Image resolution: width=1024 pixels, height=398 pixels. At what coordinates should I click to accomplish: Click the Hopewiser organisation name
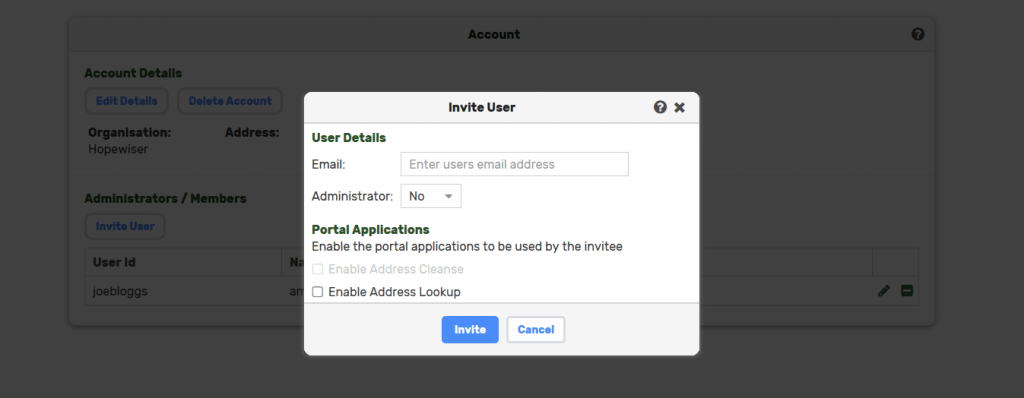coord(118,149)
